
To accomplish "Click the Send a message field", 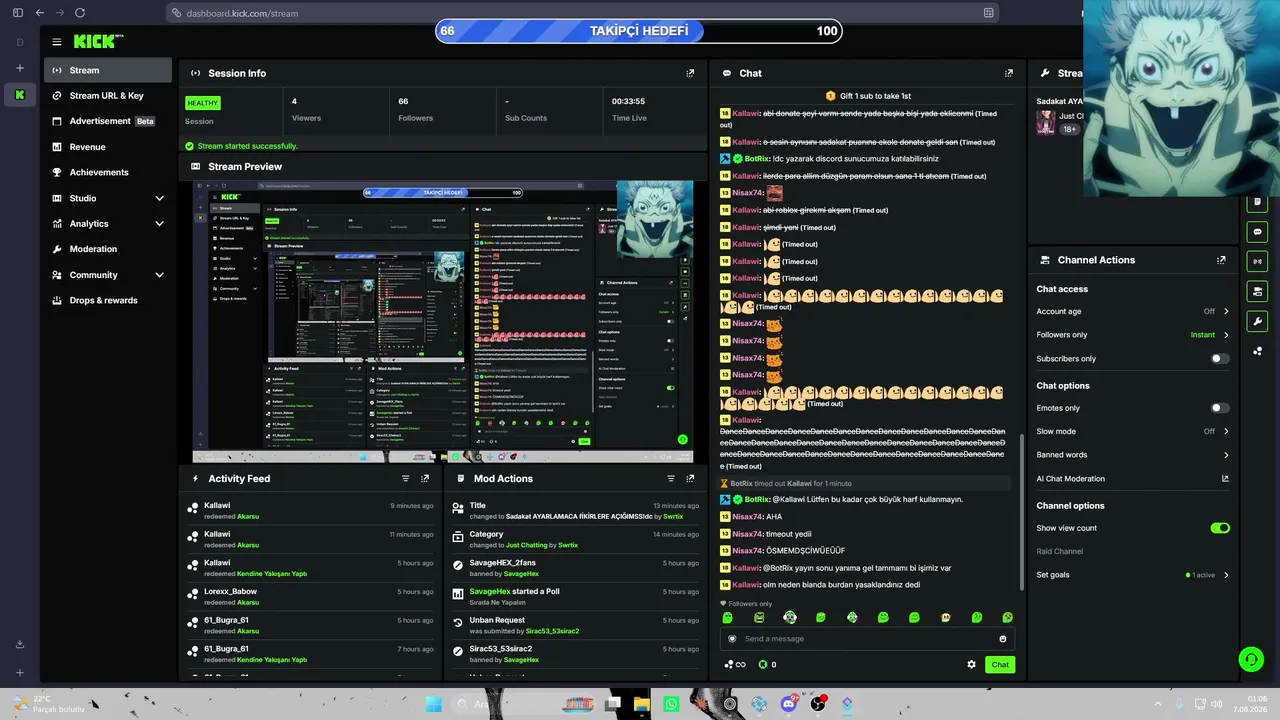I will [867, 639].
